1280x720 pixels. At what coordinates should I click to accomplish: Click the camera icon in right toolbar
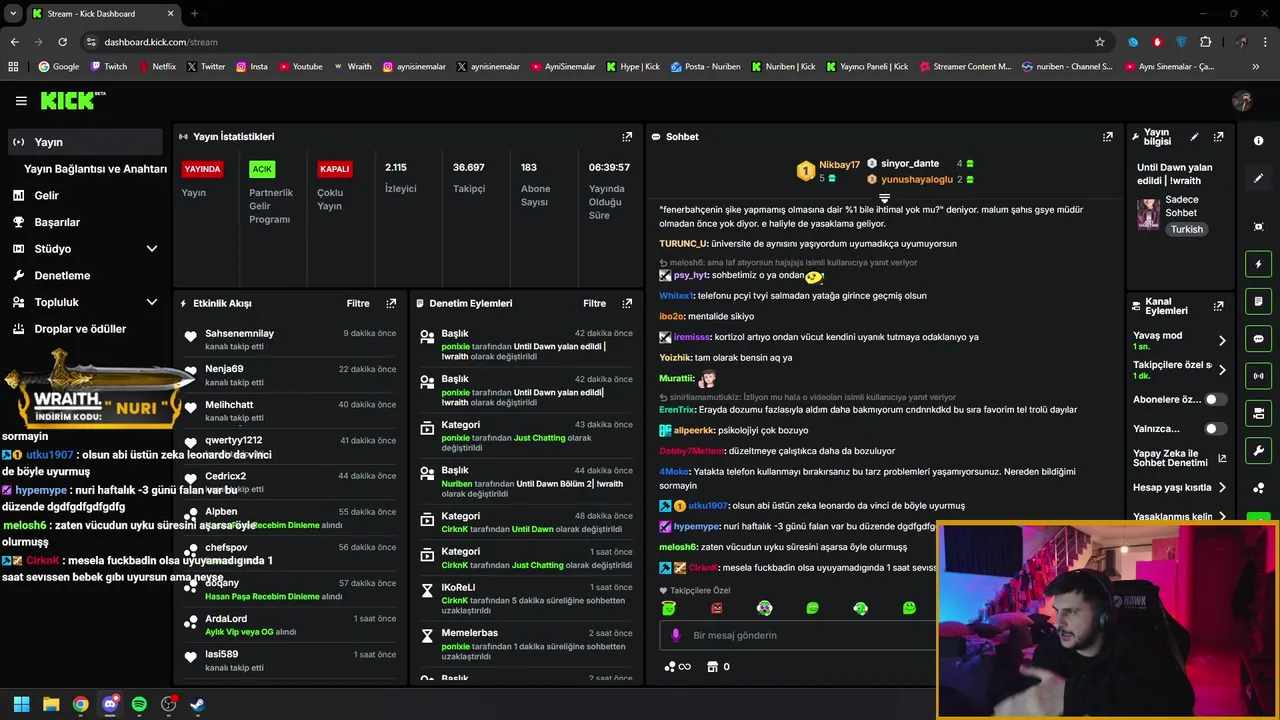pos(1258,413)
